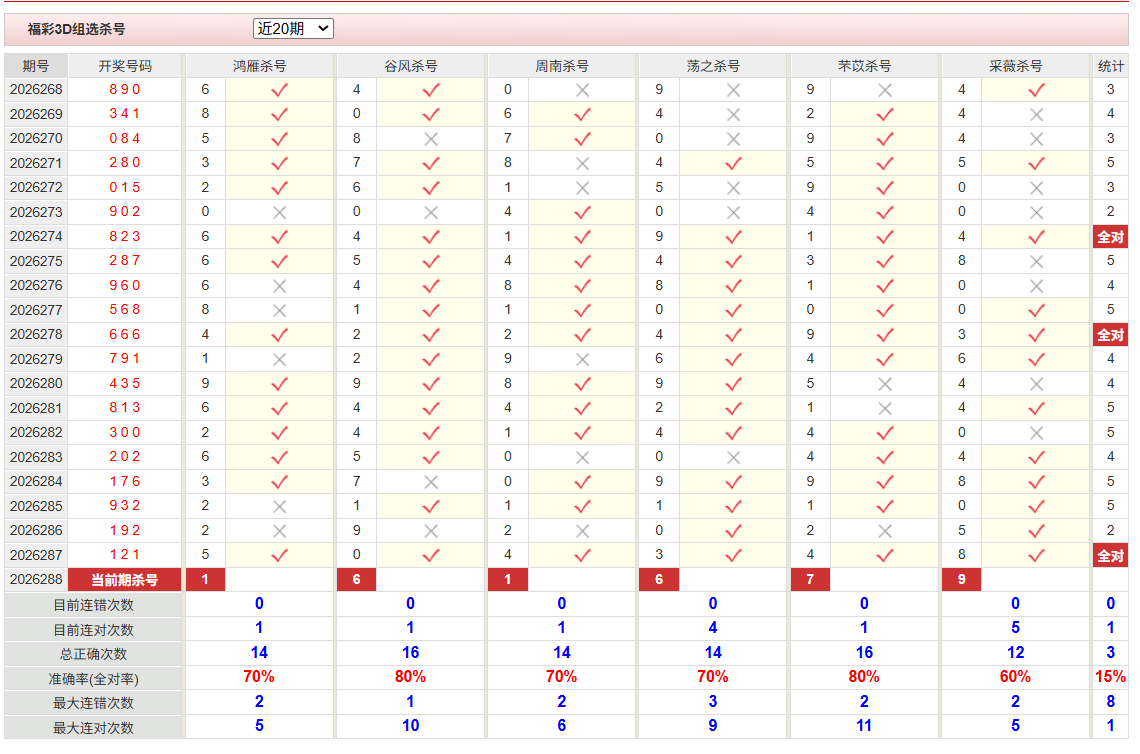Click the 荡之杀号 cross mark in row 2026283

click(x=733, y=457)
